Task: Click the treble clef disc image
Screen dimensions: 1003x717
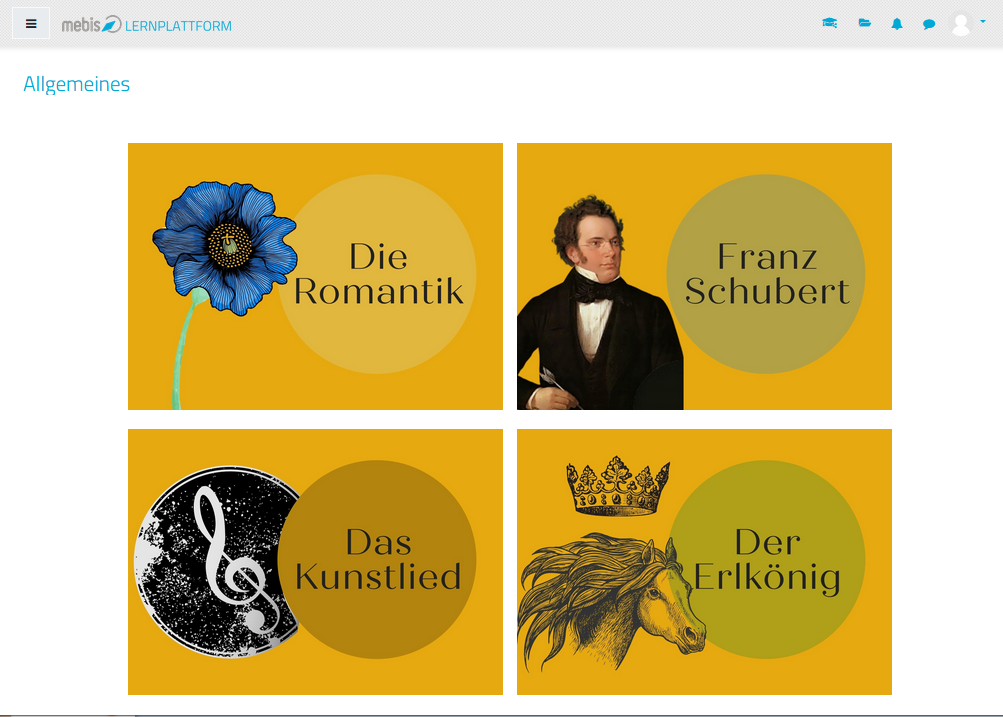Action: 214,562
